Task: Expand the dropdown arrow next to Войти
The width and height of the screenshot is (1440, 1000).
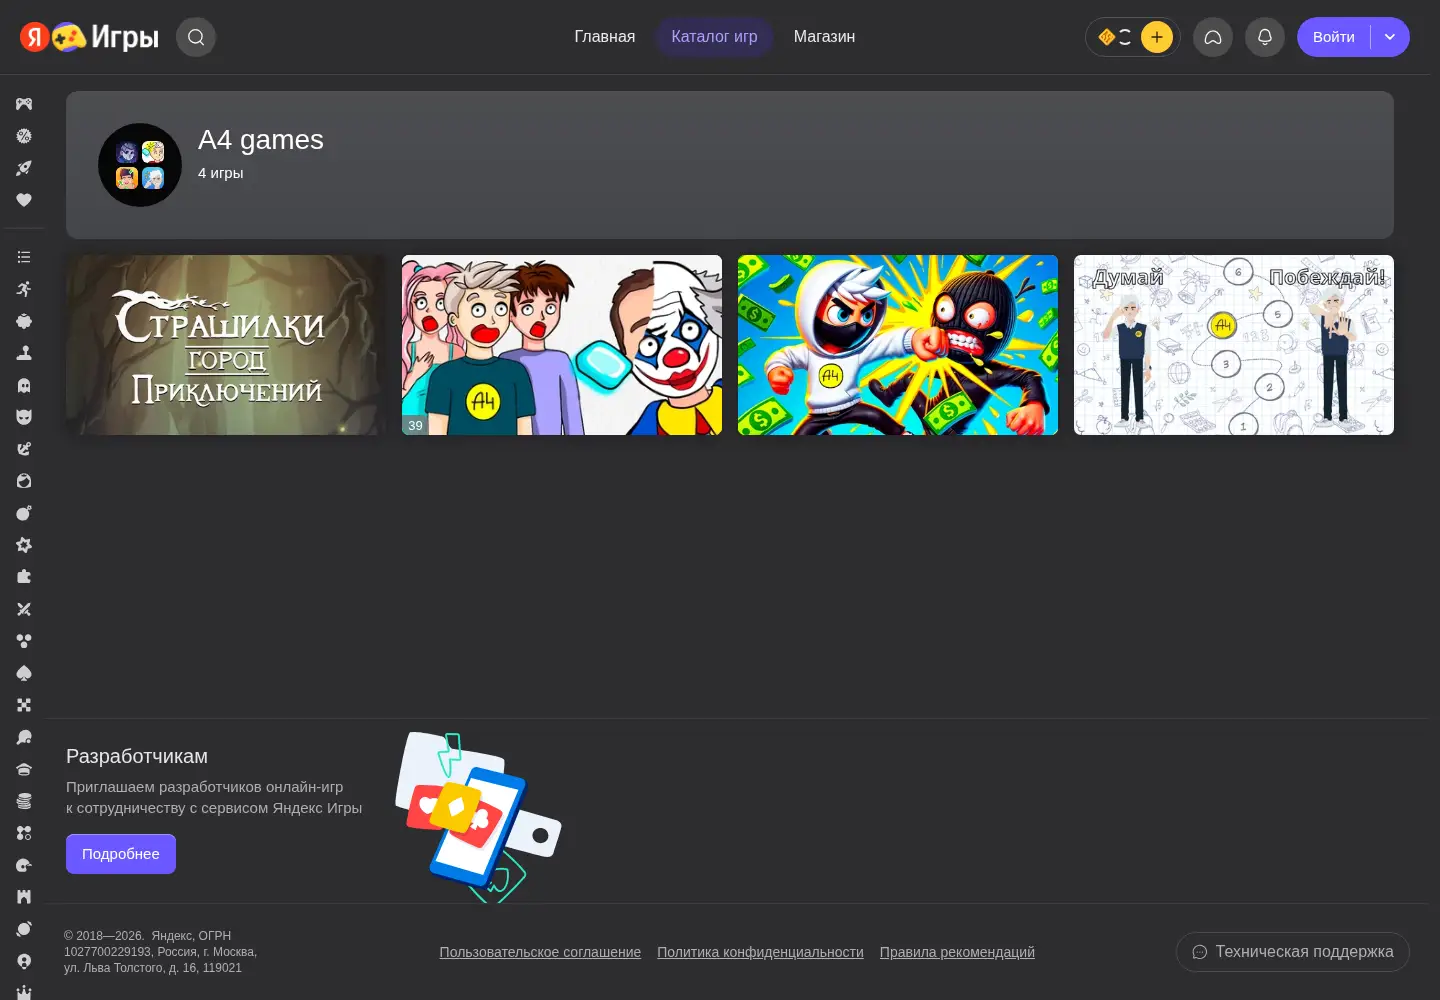Action: 1390,37
